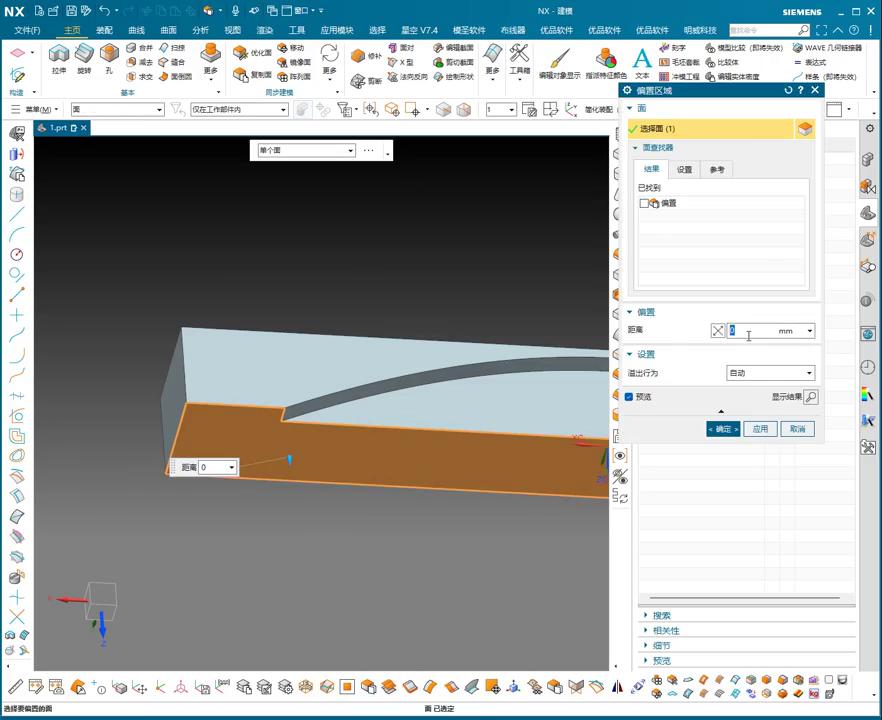Open the 工具箱 toolbox icon

[520, 56]
